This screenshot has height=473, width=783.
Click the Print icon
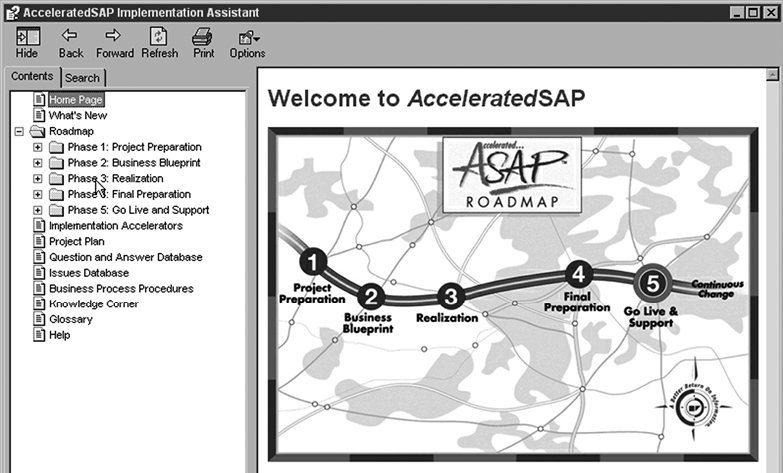tap(203, 36)
